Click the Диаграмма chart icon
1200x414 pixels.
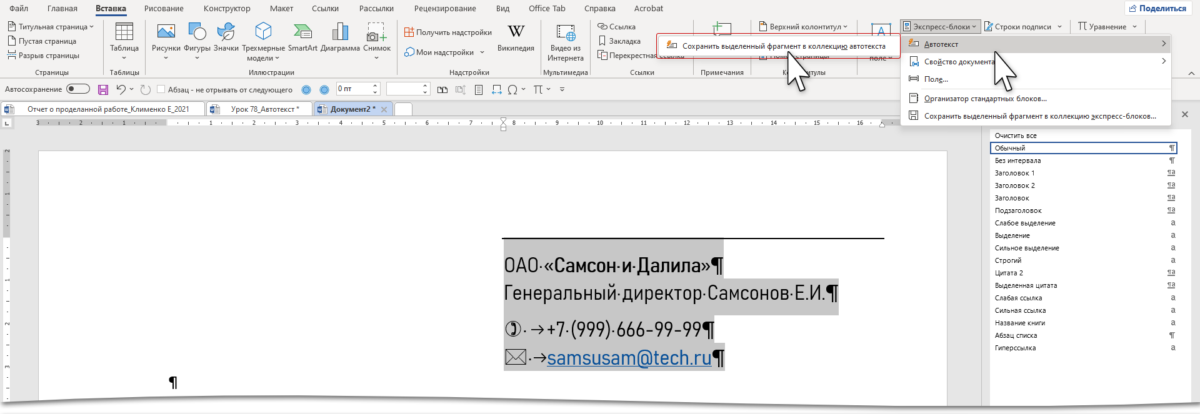(339, 37)
